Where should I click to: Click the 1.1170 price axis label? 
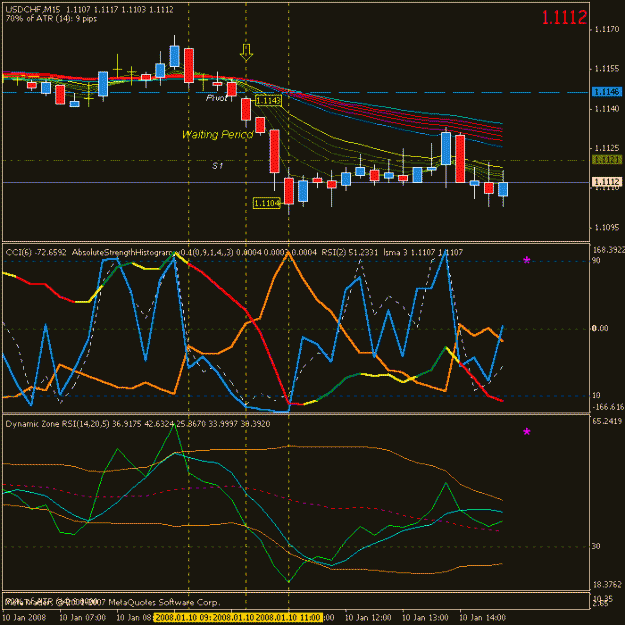(x=607, y=29)
